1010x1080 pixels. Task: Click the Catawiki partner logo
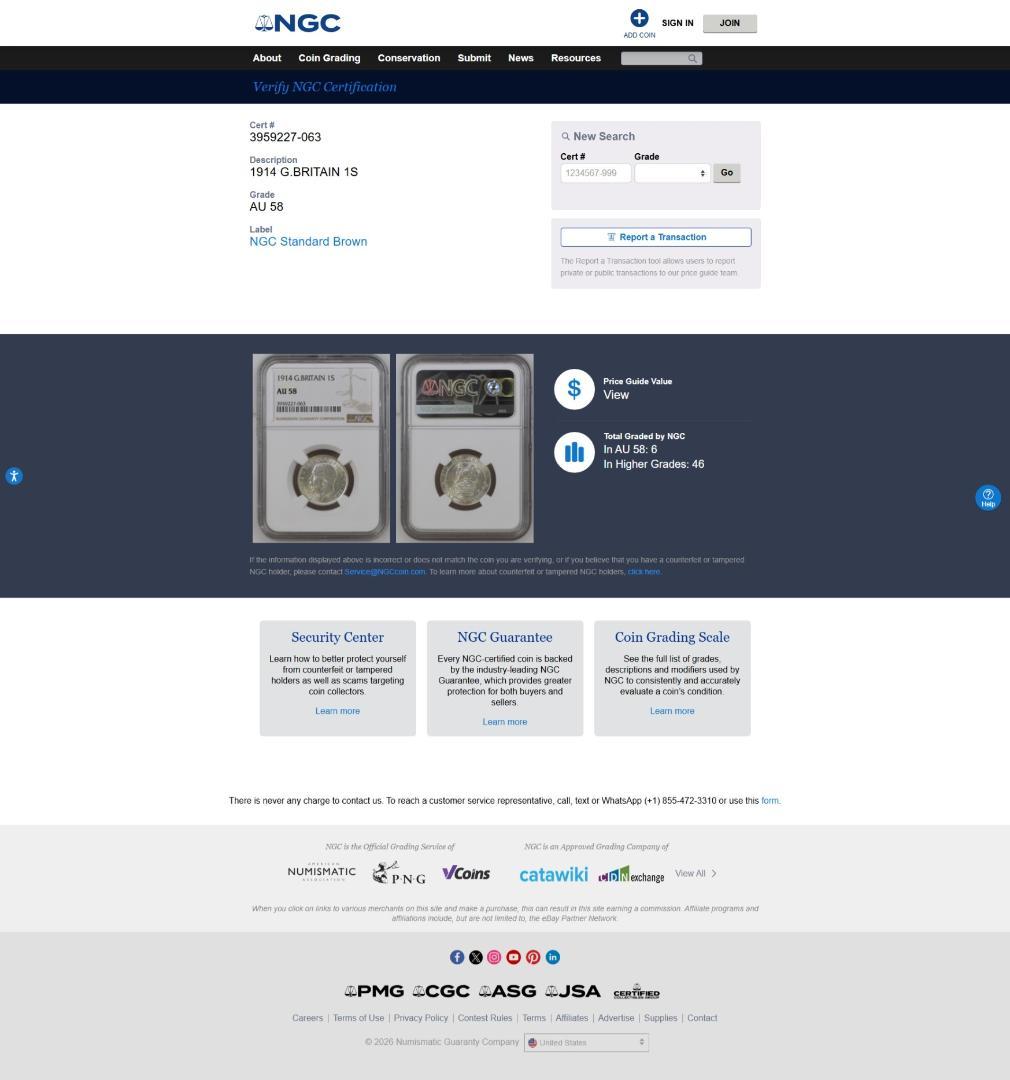[554, 875]
